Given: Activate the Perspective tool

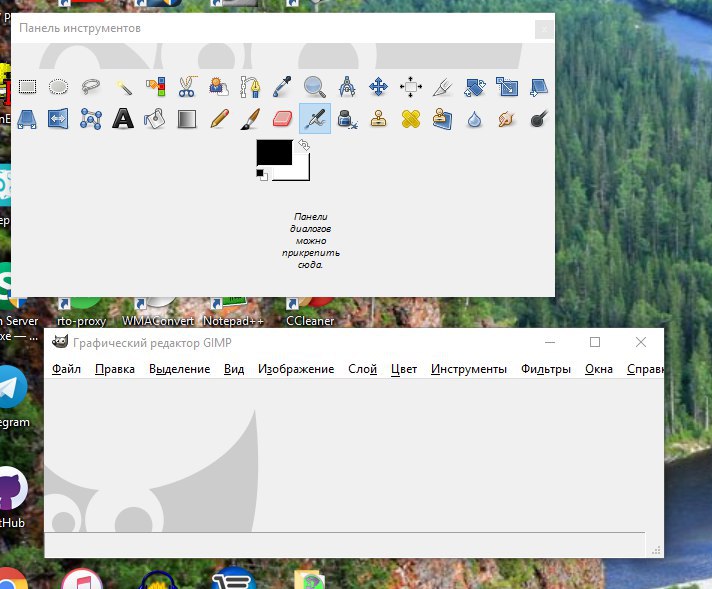Looking at the screenshot, I should coord(27,119).
